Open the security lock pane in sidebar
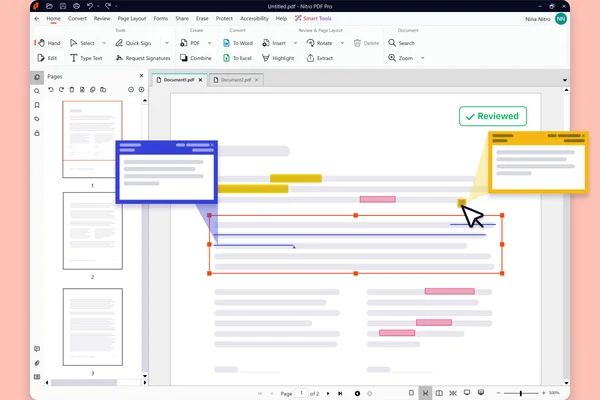The height and width of the screenshot is (400, 600). [37, 133]
